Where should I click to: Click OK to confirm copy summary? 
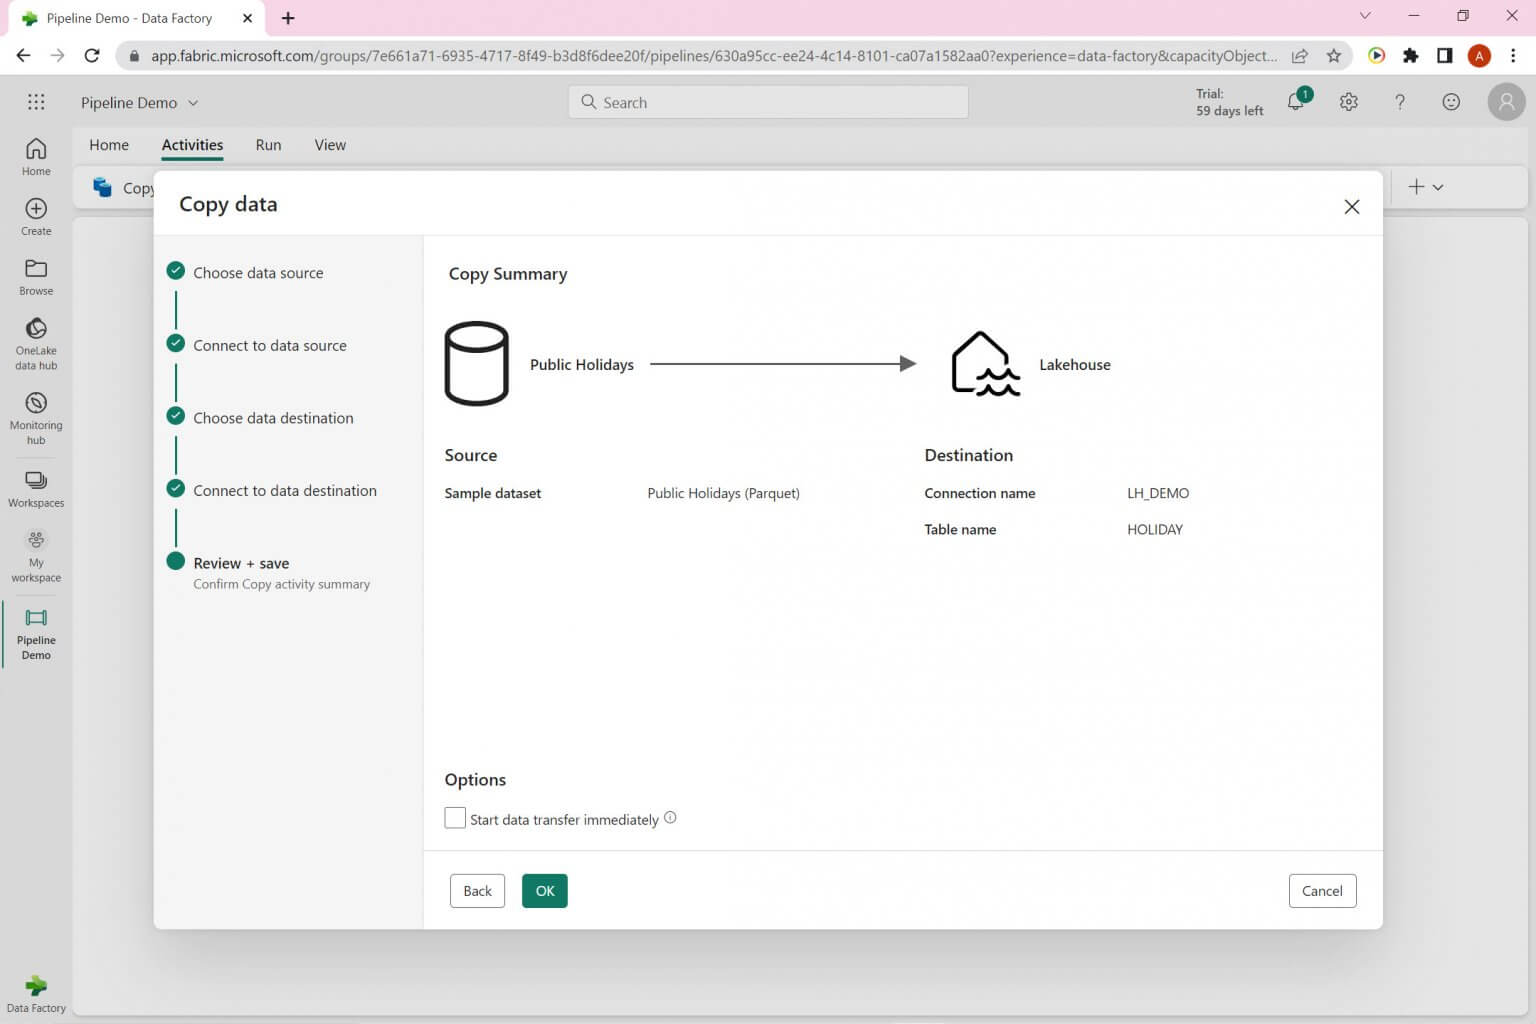click(544, 891)
